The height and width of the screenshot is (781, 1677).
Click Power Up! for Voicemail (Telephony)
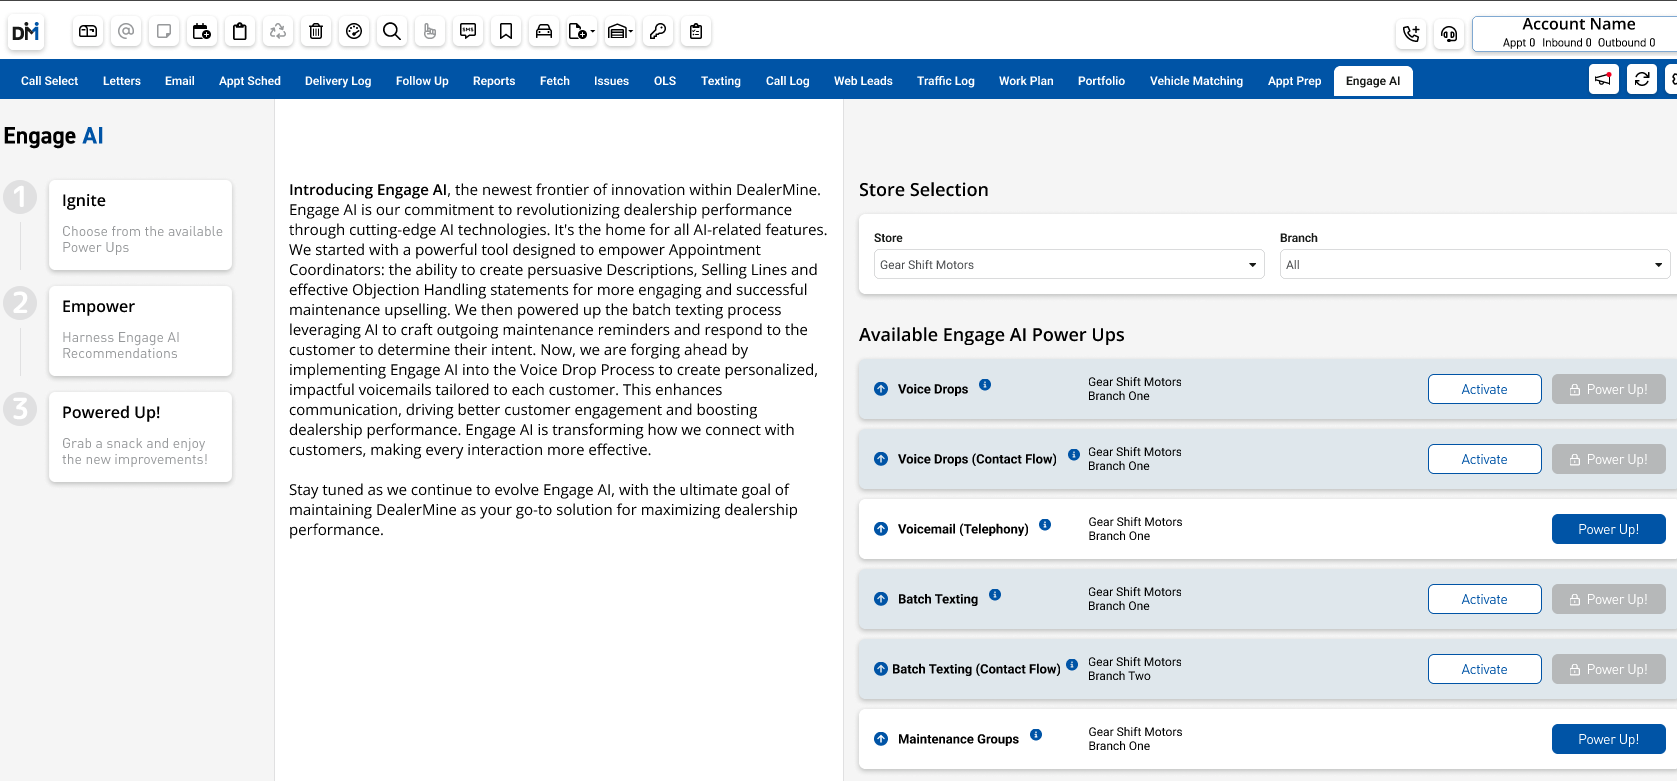point(1609,529)
